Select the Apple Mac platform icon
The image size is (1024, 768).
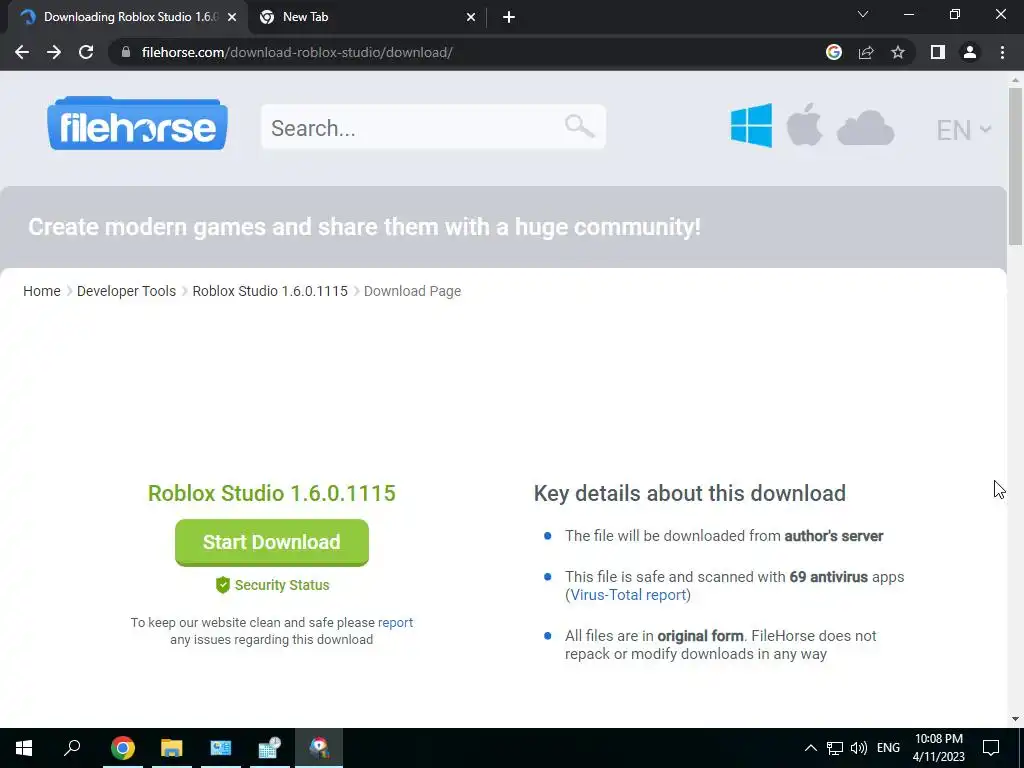pyautogui.click(x=804, y=124)
